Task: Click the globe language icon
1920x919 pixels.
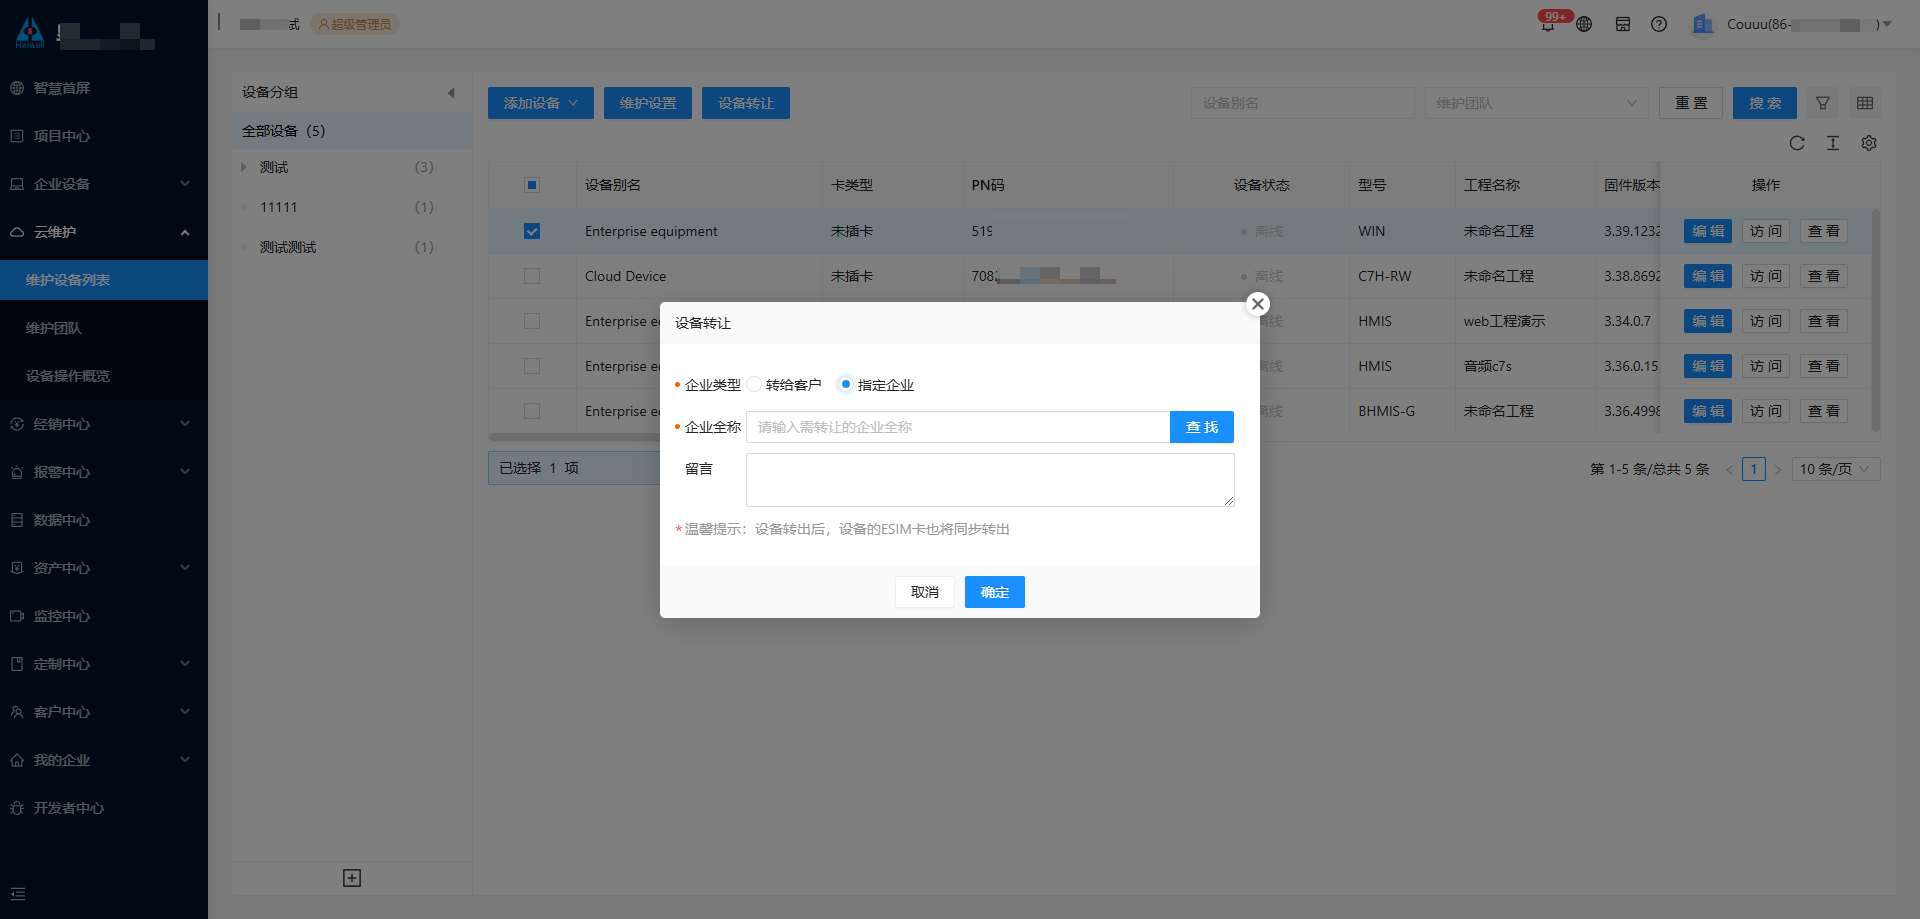Action: click(x=1584, y=24)
